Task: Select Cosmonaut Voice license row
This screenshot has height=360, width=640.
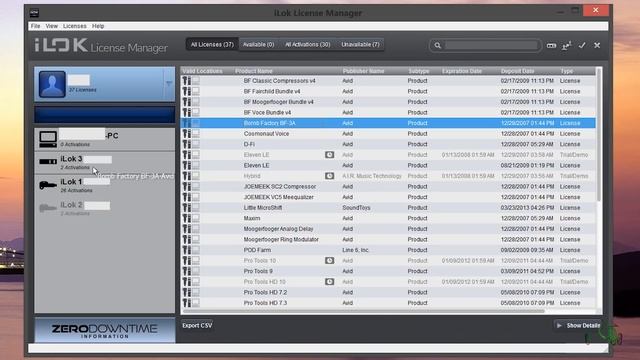Action: pos(388,134)
